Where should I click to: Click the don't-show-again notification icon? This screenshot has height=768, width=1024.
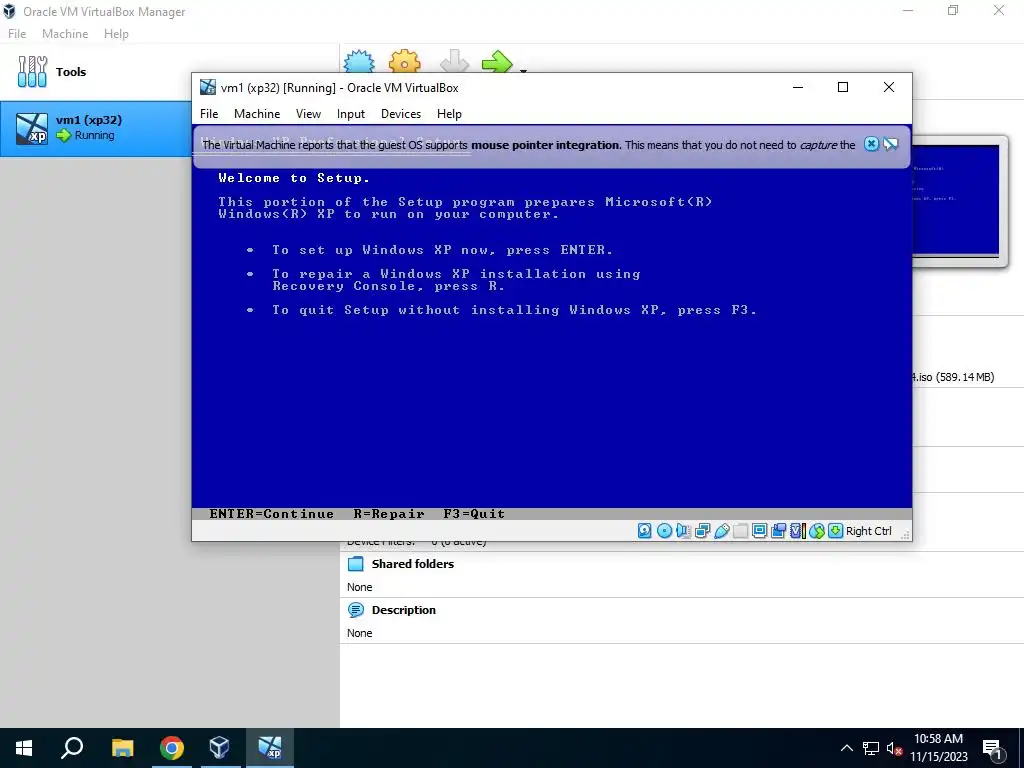coord(891,144)
